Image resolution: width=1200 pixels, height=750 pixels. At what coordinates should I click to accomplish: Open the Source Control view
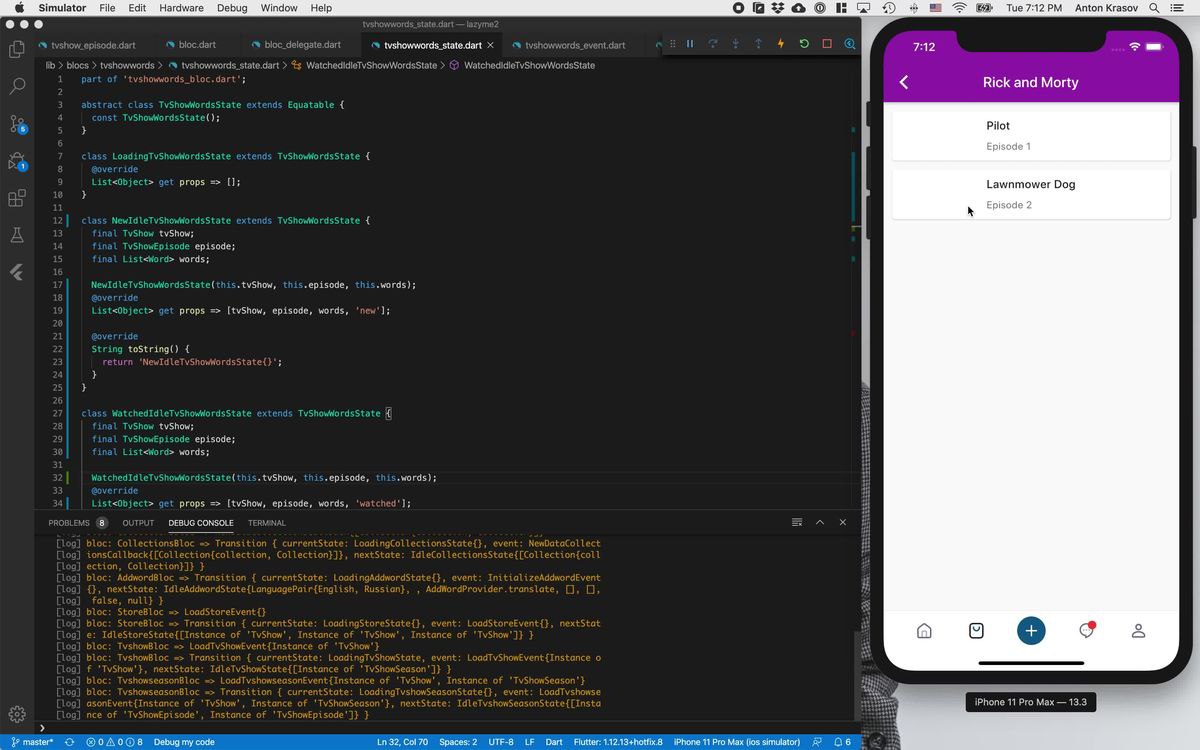(17, 124)
